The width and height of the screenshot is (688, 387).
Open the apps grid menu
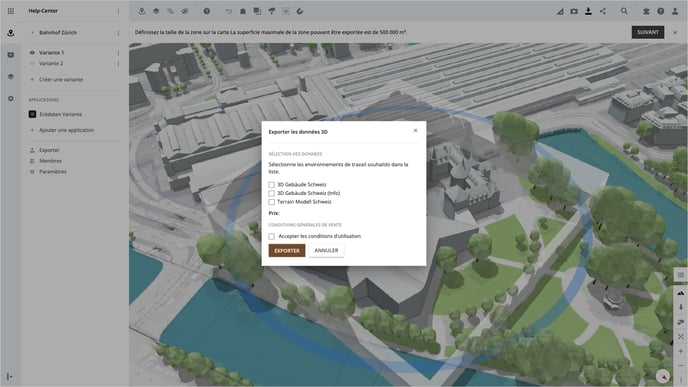(11, 11)
